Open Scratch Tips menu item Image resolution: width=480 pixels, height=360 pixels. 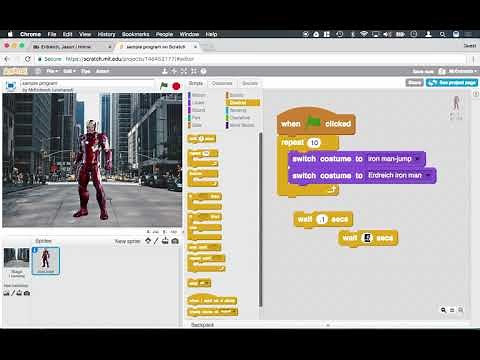coord(85,71)
